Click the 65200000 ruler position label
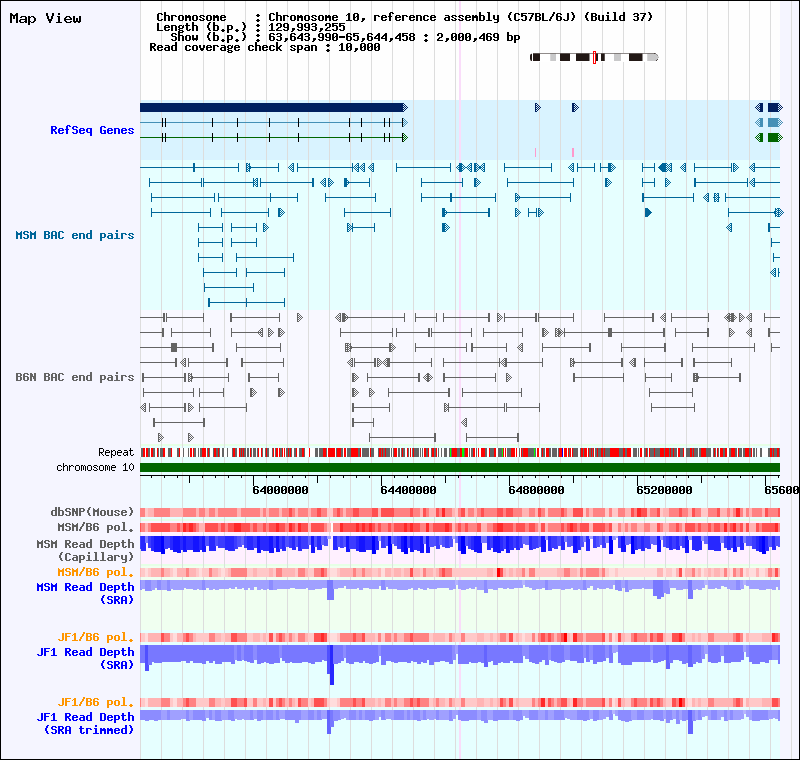800x760 pixels. click(664, 490)
